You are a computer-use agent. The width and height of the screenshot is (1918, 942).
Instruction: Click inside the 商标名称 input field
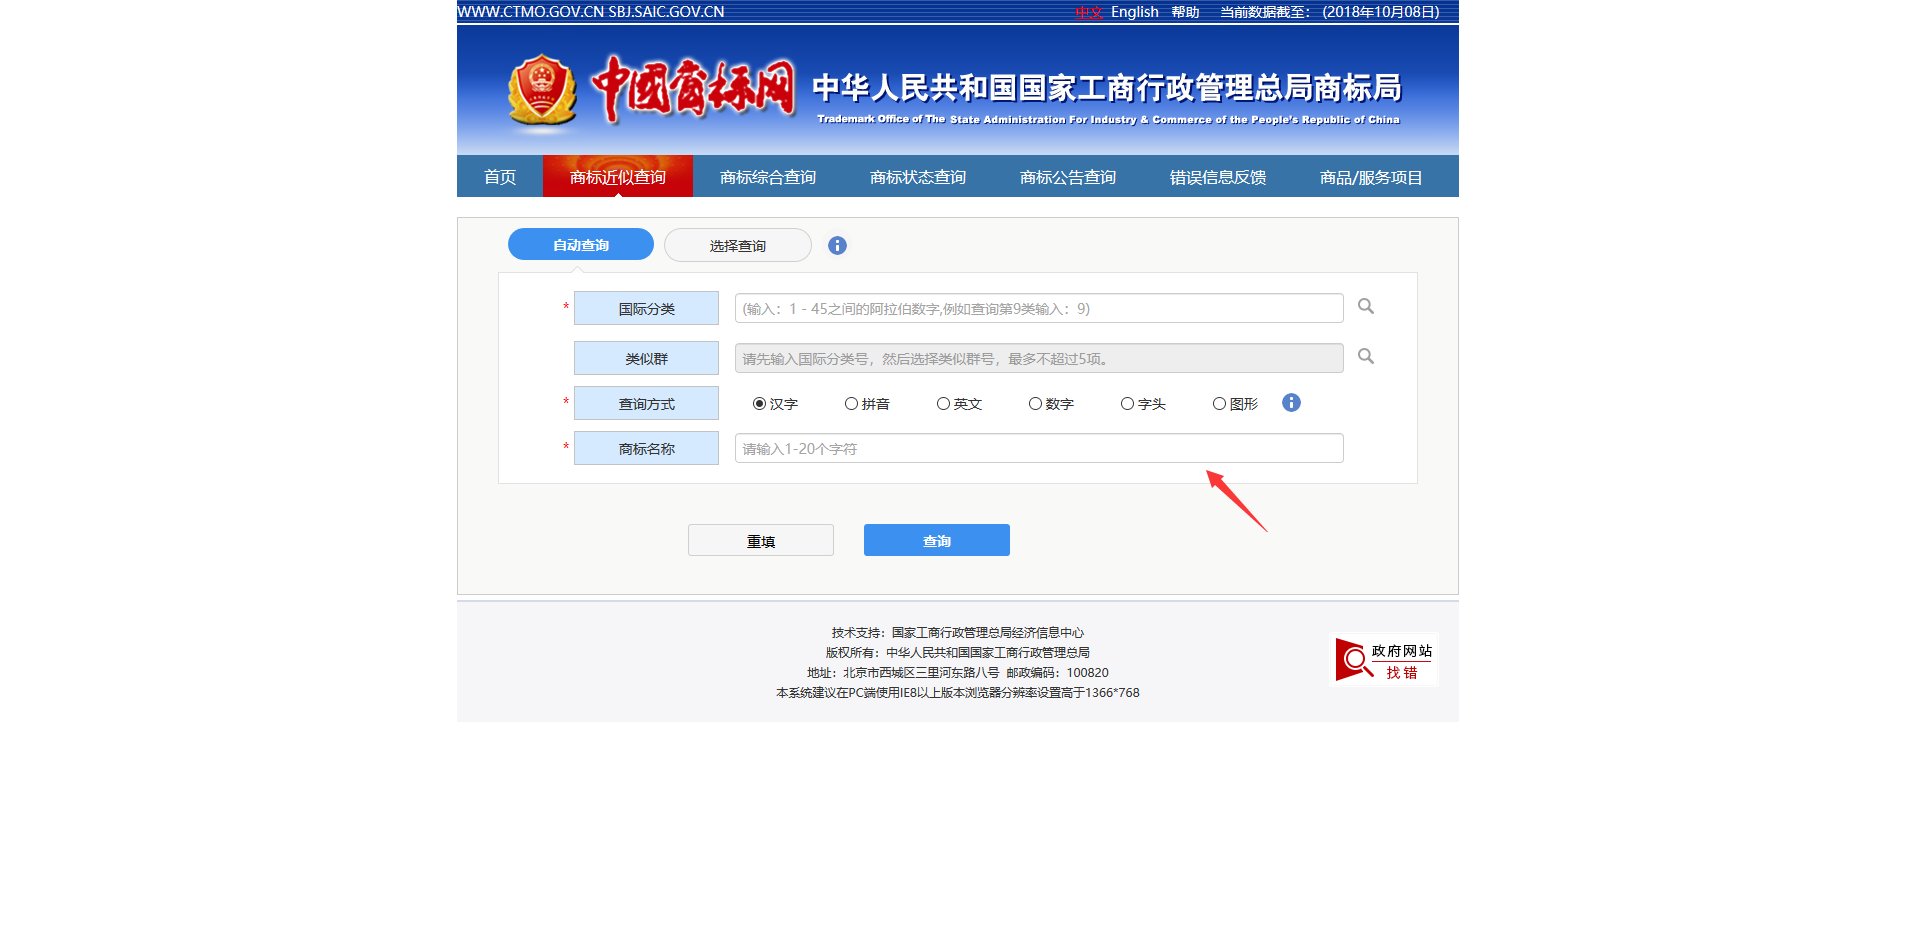click(1038, 448)
